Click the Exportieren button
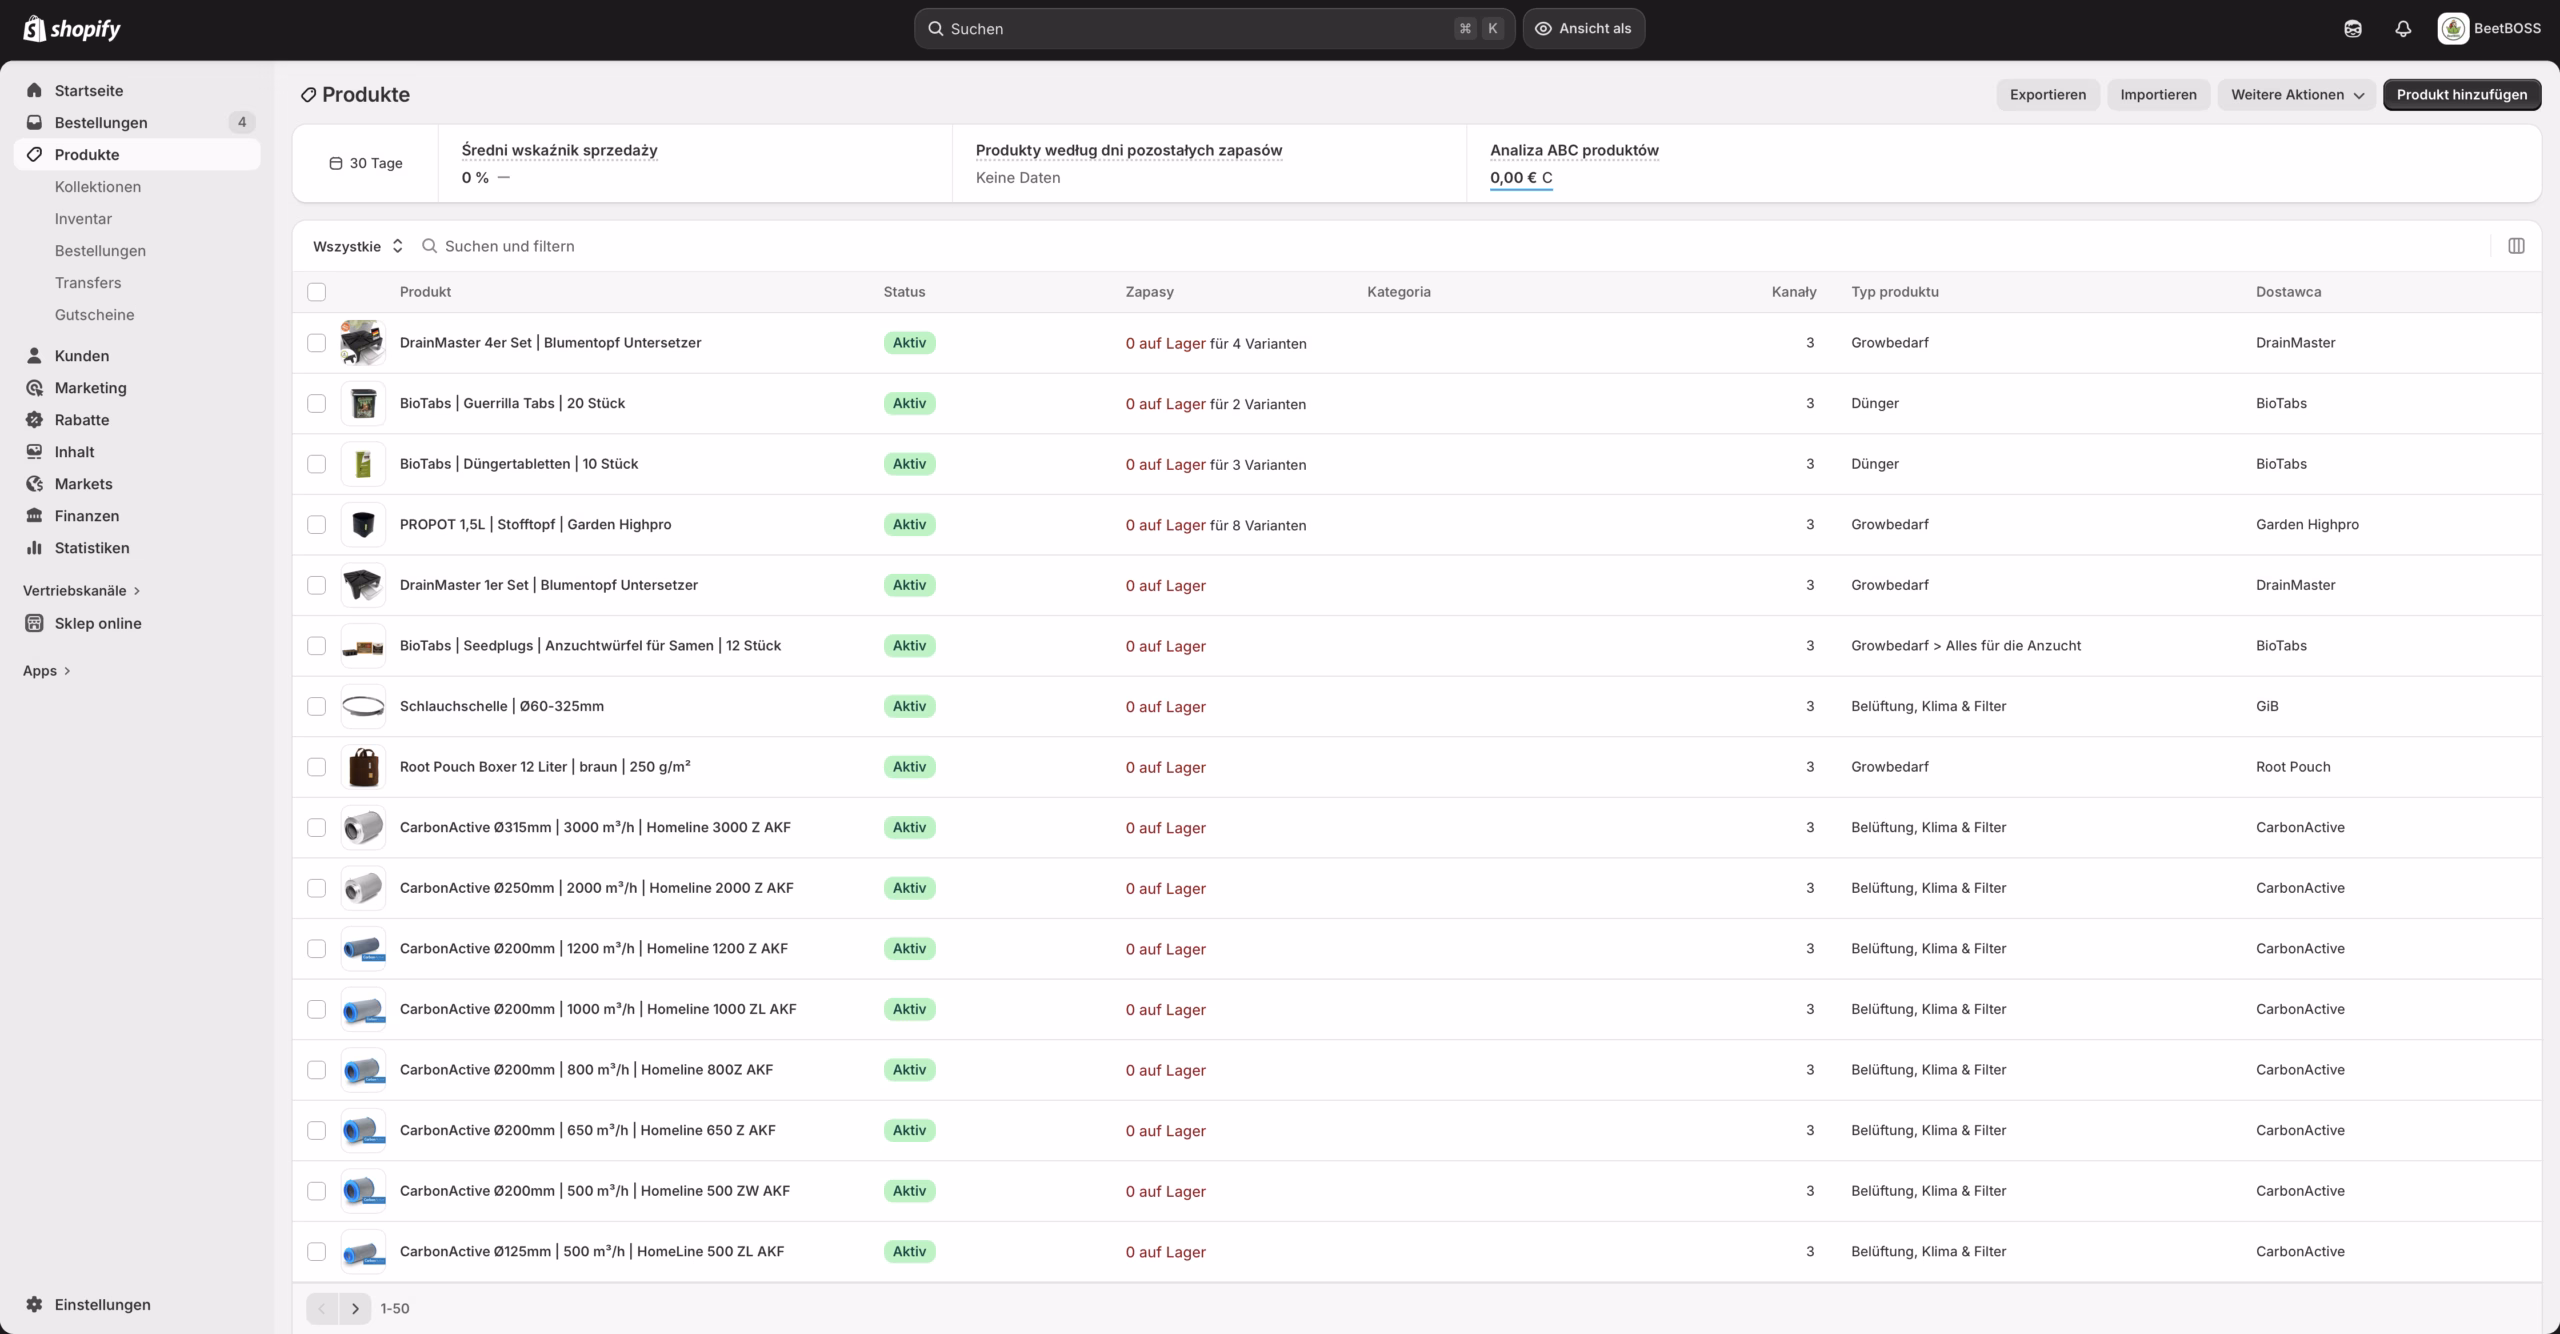Image resolution: width=2560 pixels, height=1334 pixels. pos(2048,95)
